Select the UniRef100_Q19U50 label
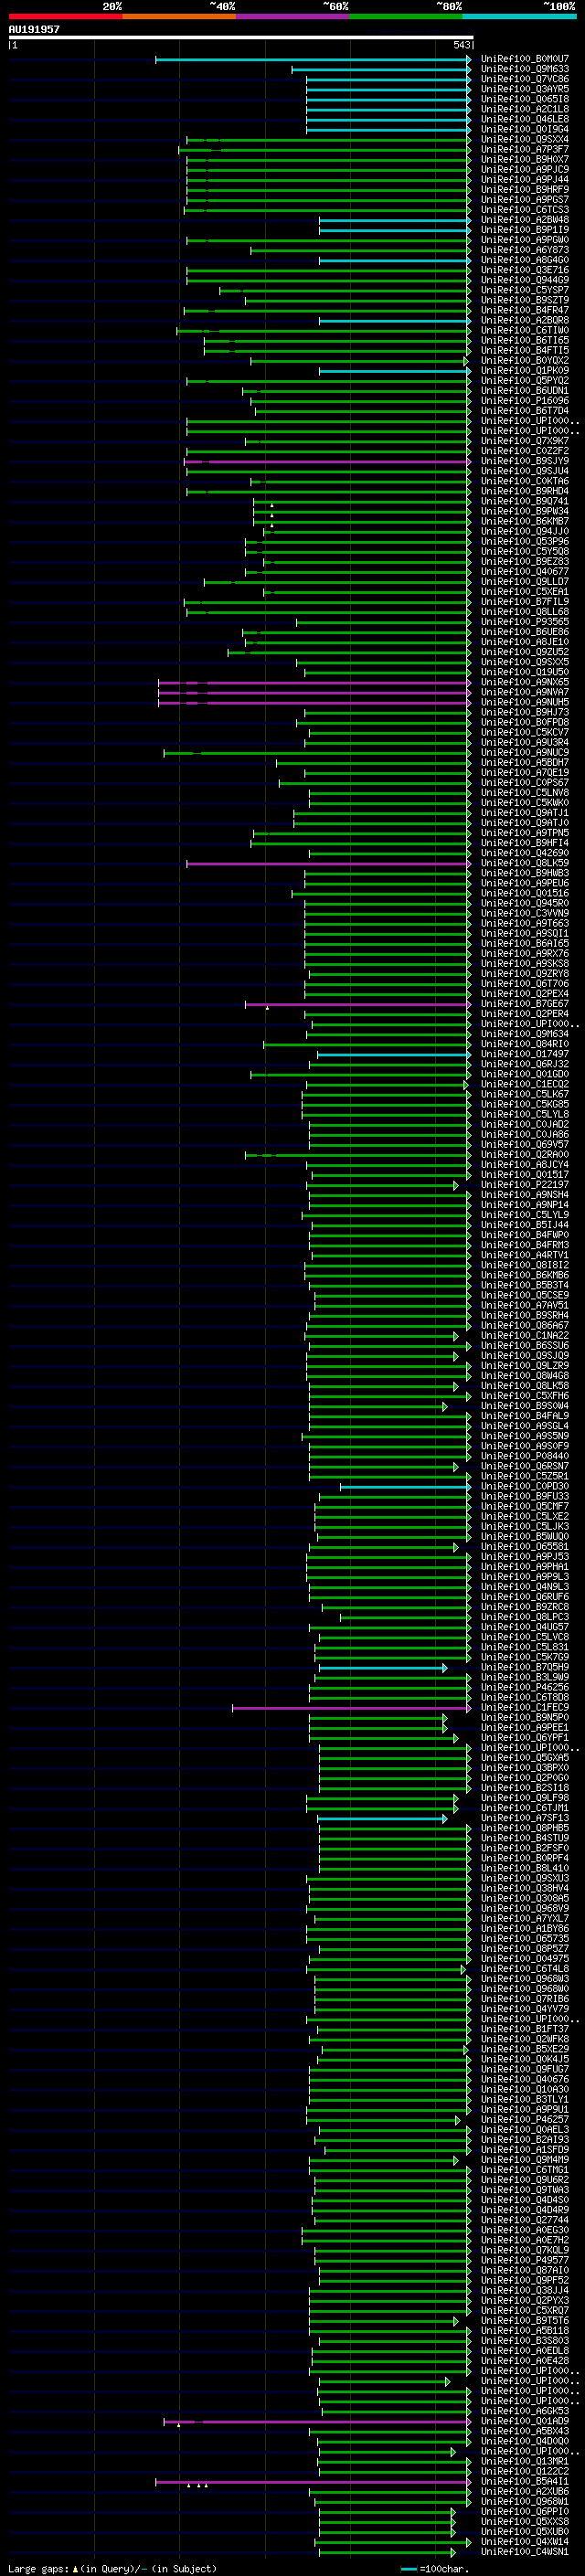The image size is (585, 2576). pos(524,672)
